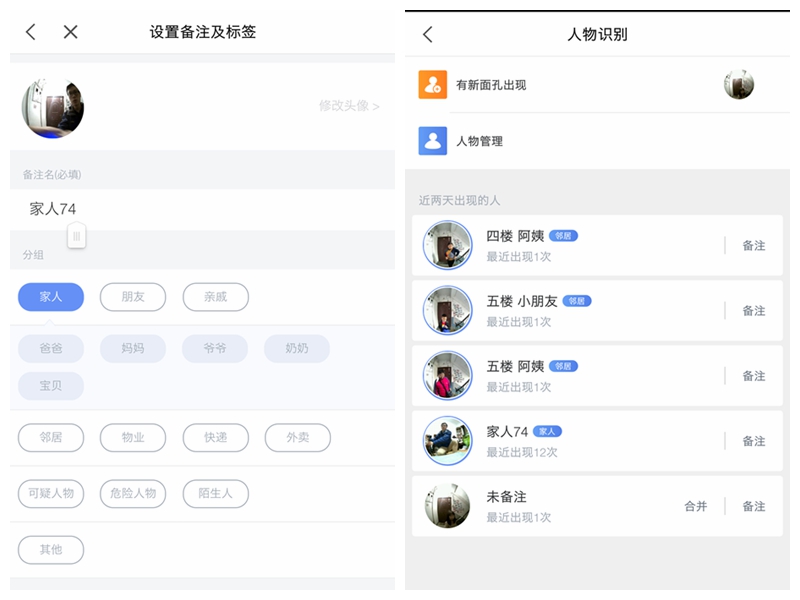This screenshot has width=800, height=600.
Task: Open the 五楼 阿姨 name text
Action: 515,367
